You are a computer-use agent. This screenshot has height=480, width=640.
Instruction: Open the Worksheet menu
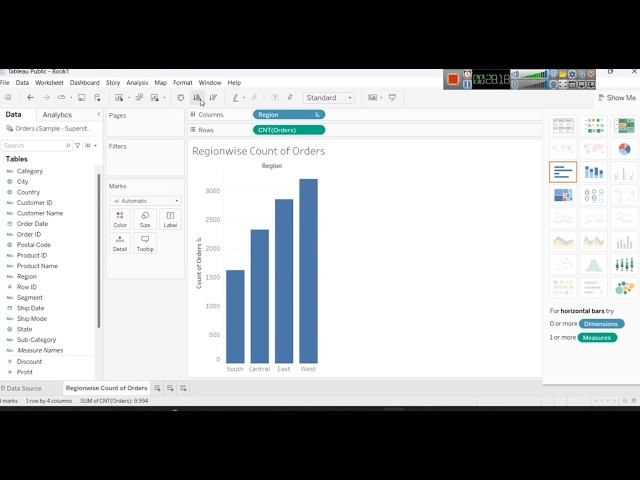click(49, 82)
